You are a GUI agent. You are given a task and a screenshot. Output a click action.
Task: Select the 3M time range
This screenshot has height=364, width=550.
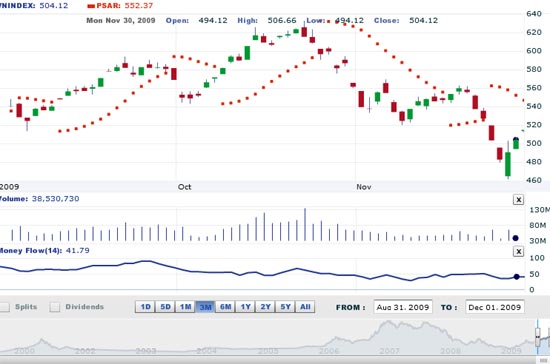tap(205, 307)
